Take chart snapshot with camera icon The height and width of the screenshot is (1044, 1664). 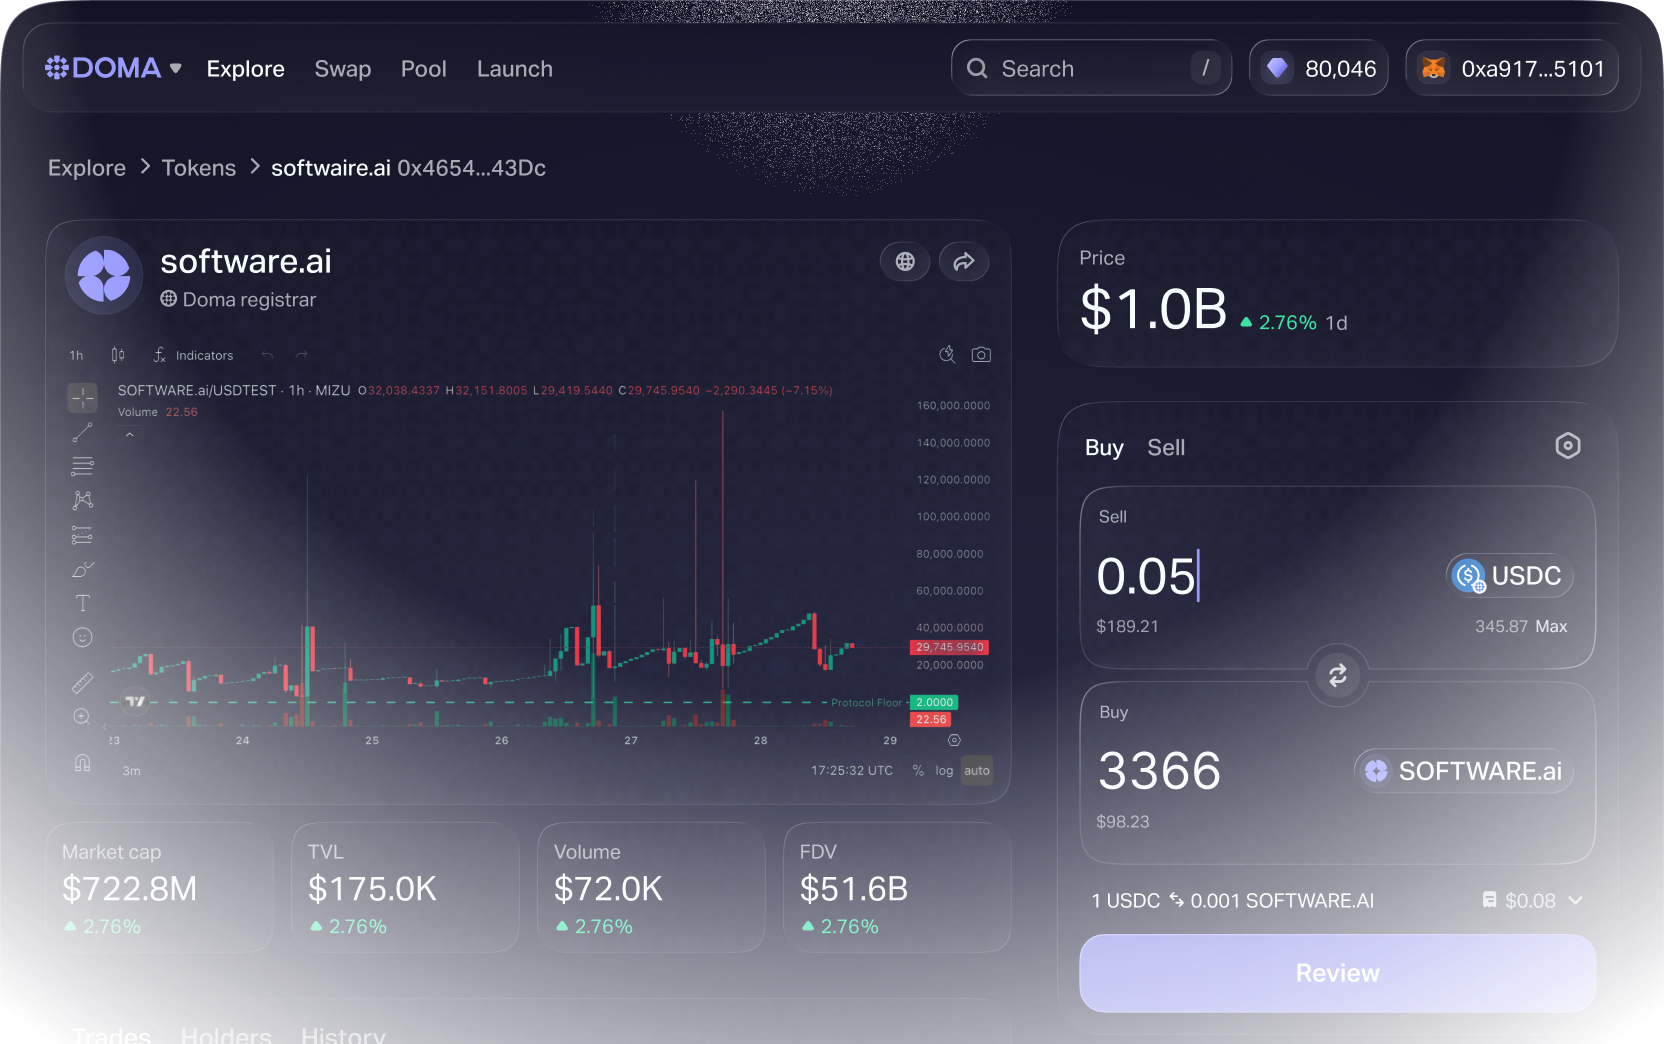tap(981, 355)
